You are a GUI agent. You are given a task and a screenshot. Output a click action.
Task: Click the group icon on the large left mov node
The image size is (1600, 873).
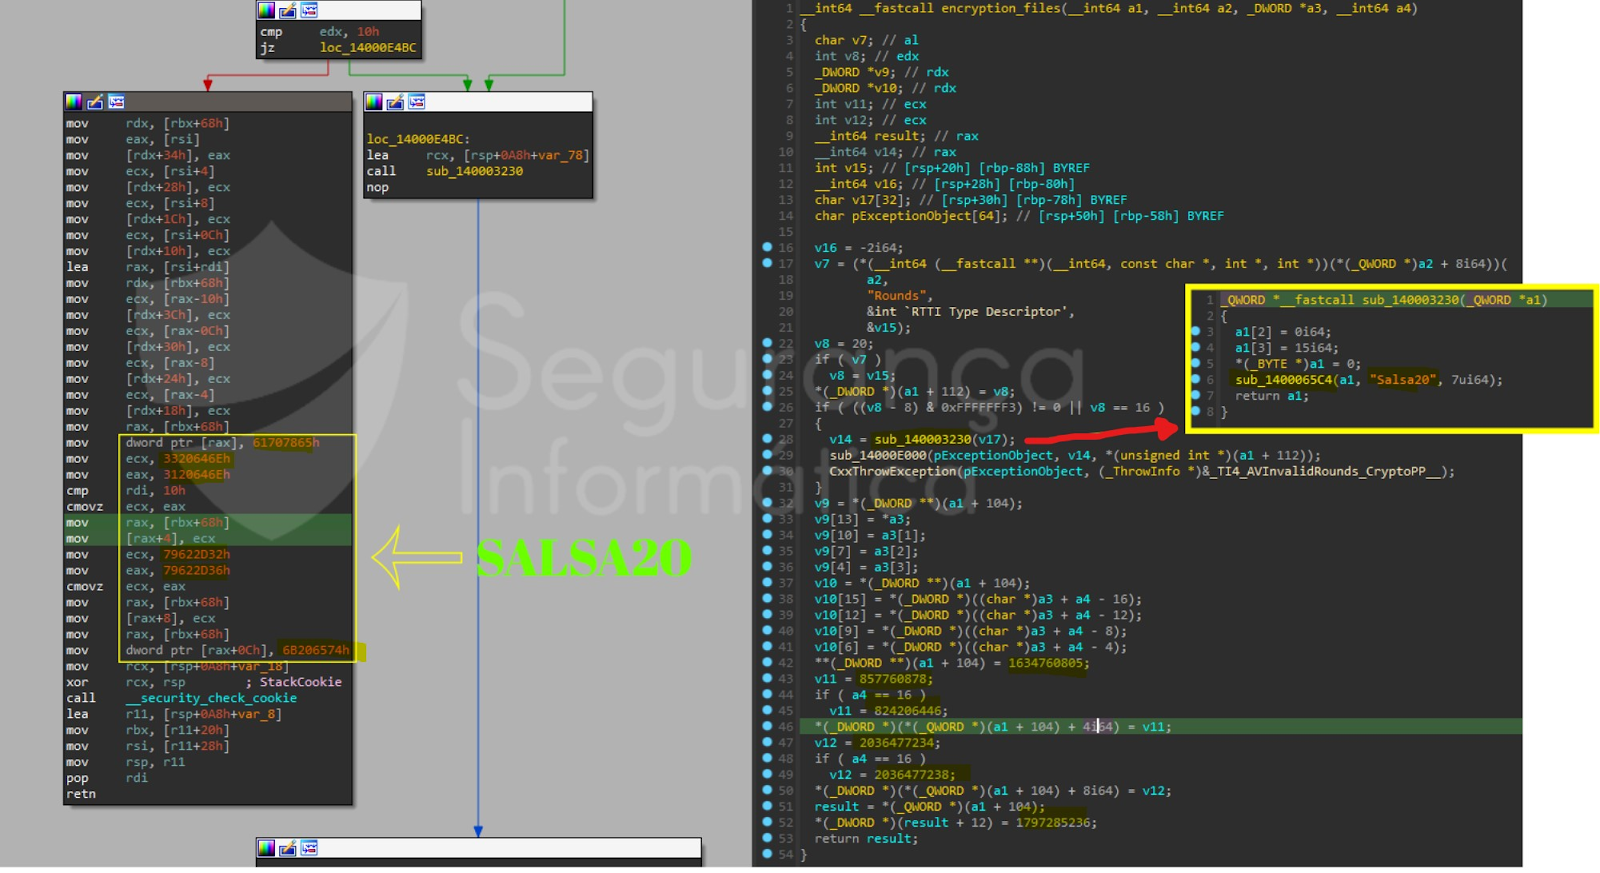point(117,102)
